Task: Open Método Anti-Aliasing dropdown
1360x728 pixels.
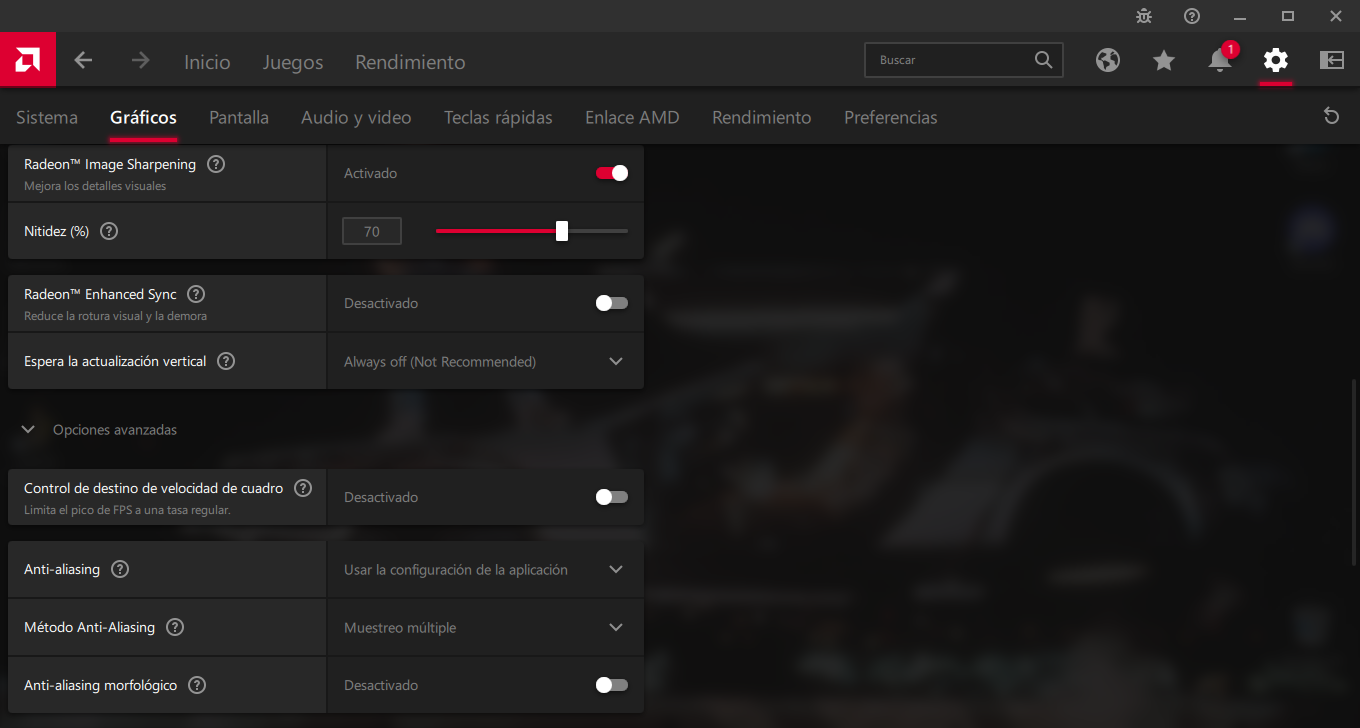Action: [485, 627]
